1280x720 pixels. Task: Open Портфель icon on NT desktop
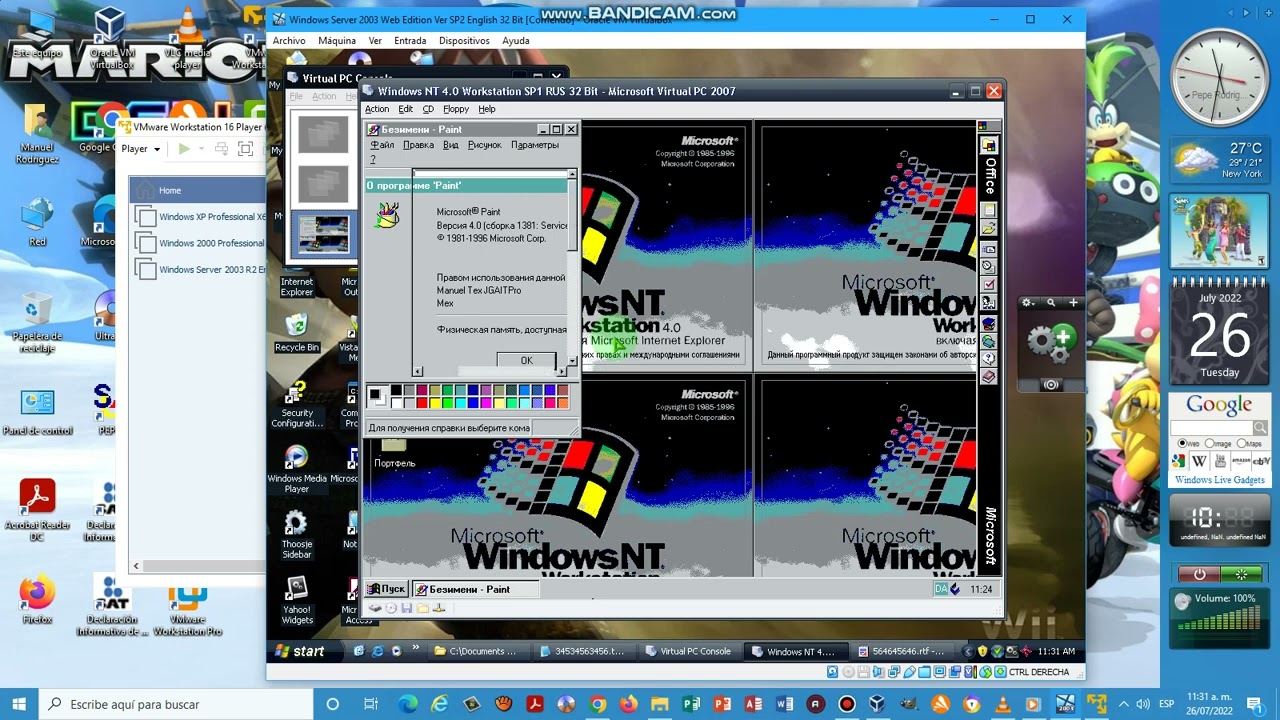point(394,452)
